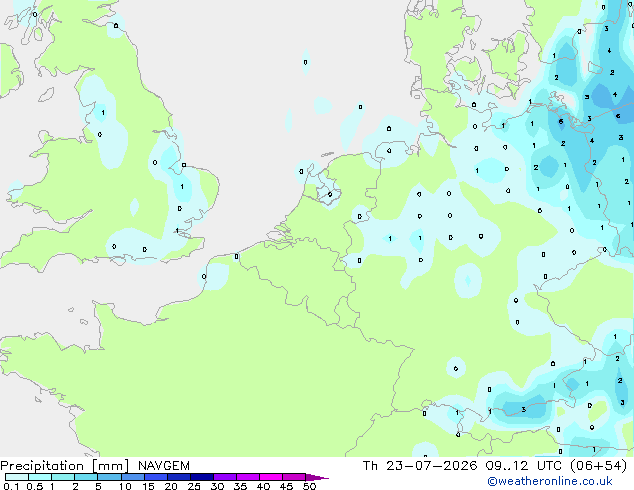634x490 pixels.
Task: Click the '0.1' legend scale label
Action: pyautogui.click(x=11, y=486)
